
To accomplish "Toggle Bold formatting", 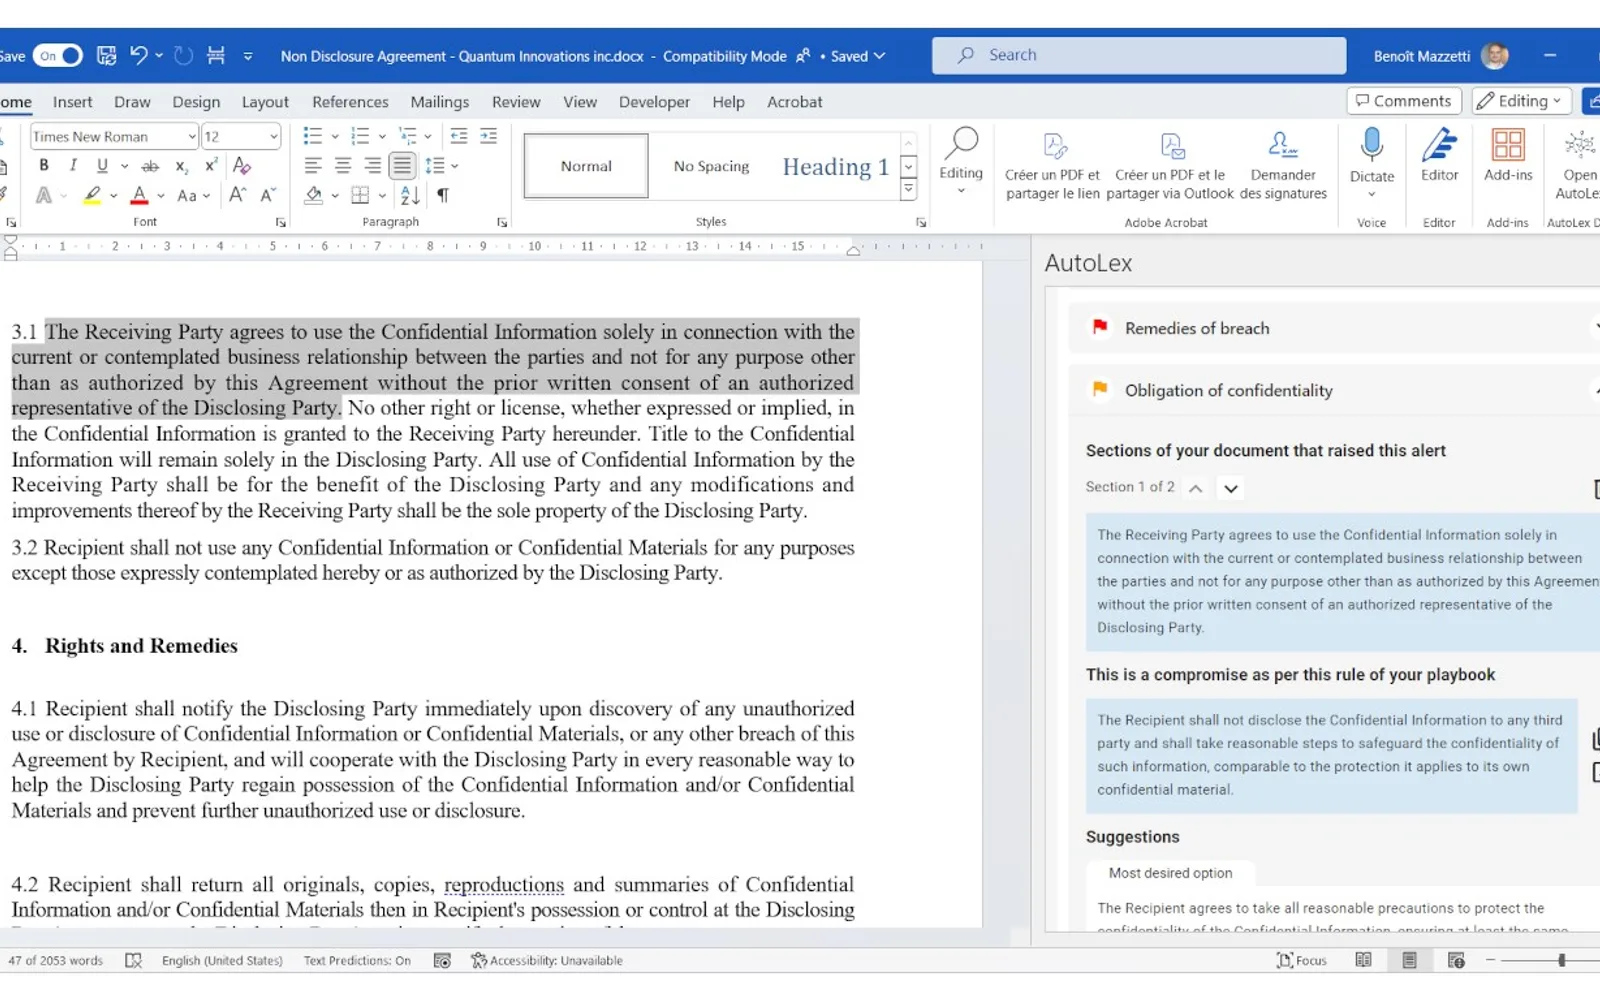I will click(x=43, y=165).
